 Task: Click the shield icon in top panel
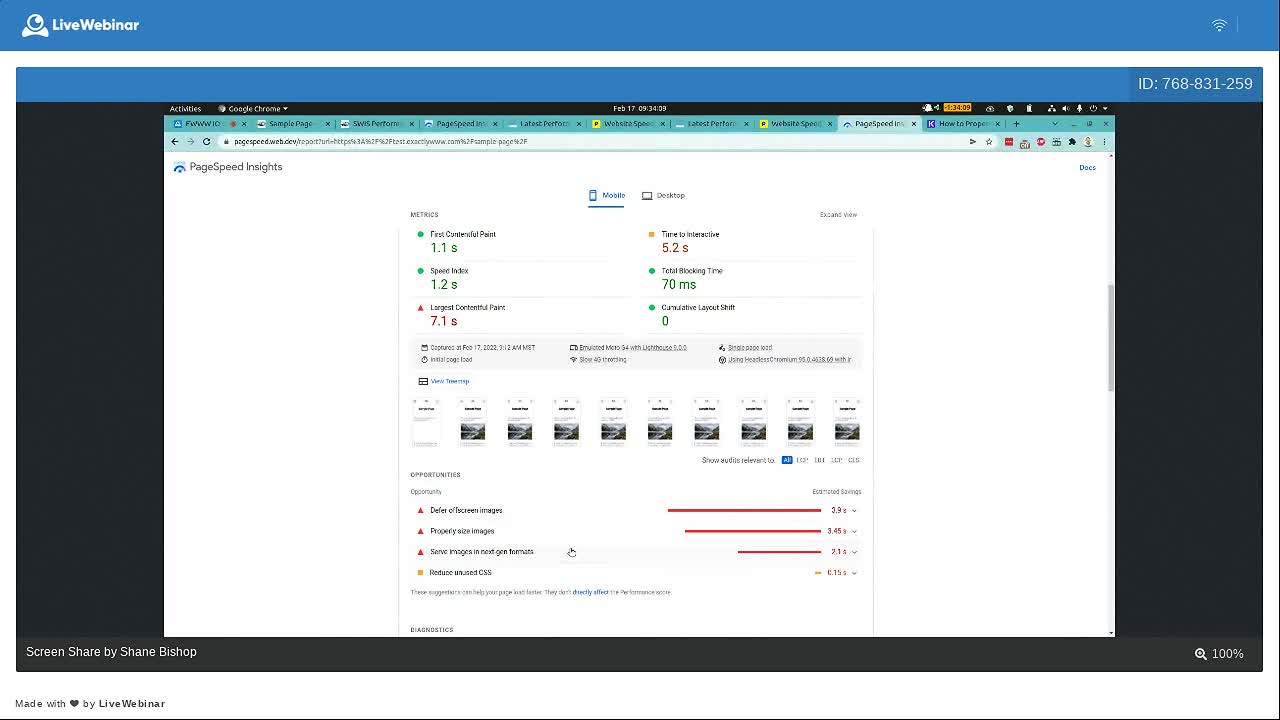click(1010, 108)
